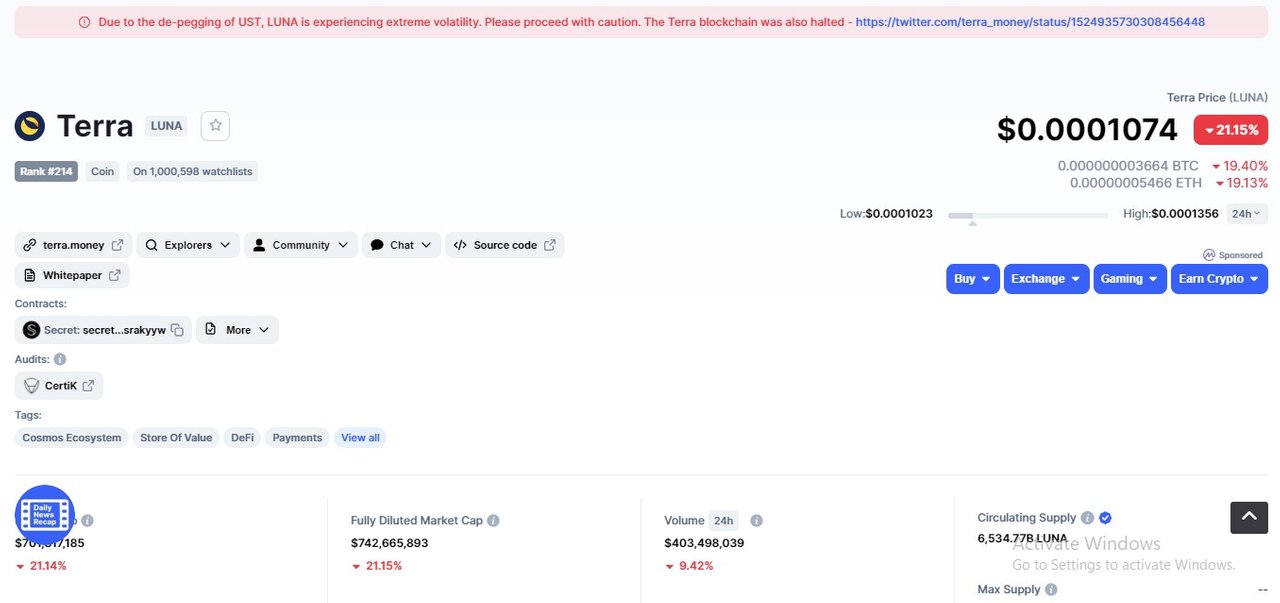Open the Earn Crypto dropdown button
1280x603 pixels.
coord(1219,279)
